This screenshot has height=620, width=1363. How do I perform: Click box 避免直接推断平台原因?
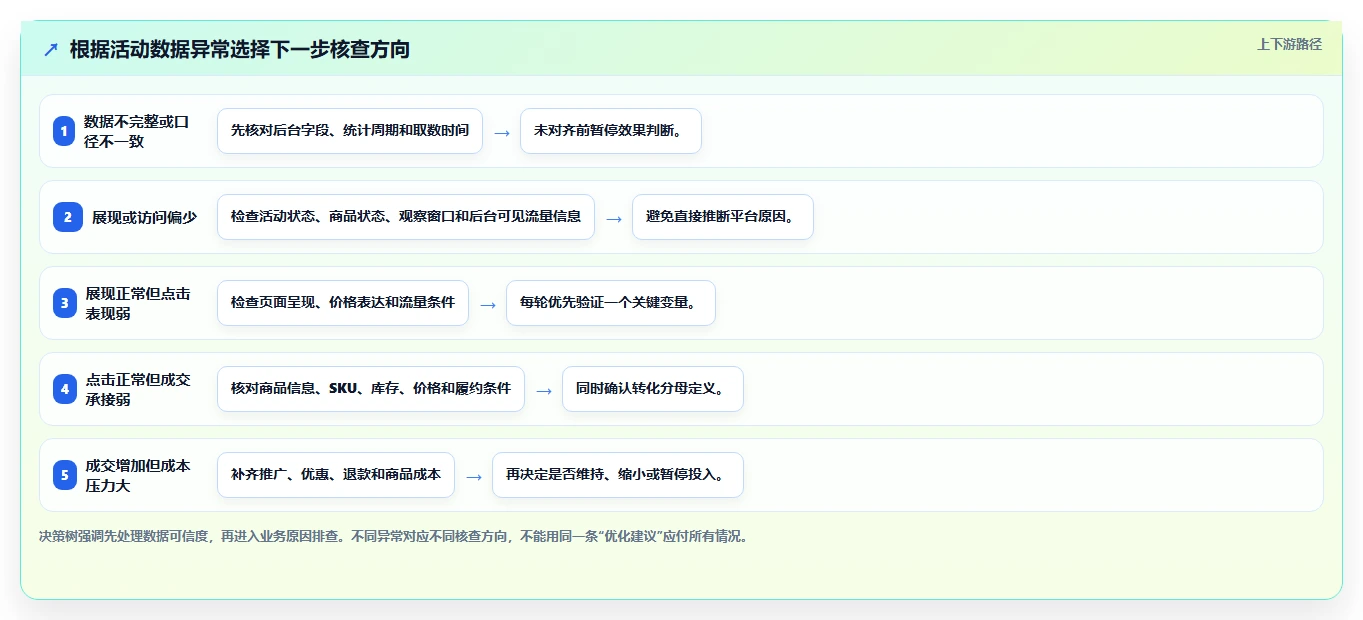[723, 217]
